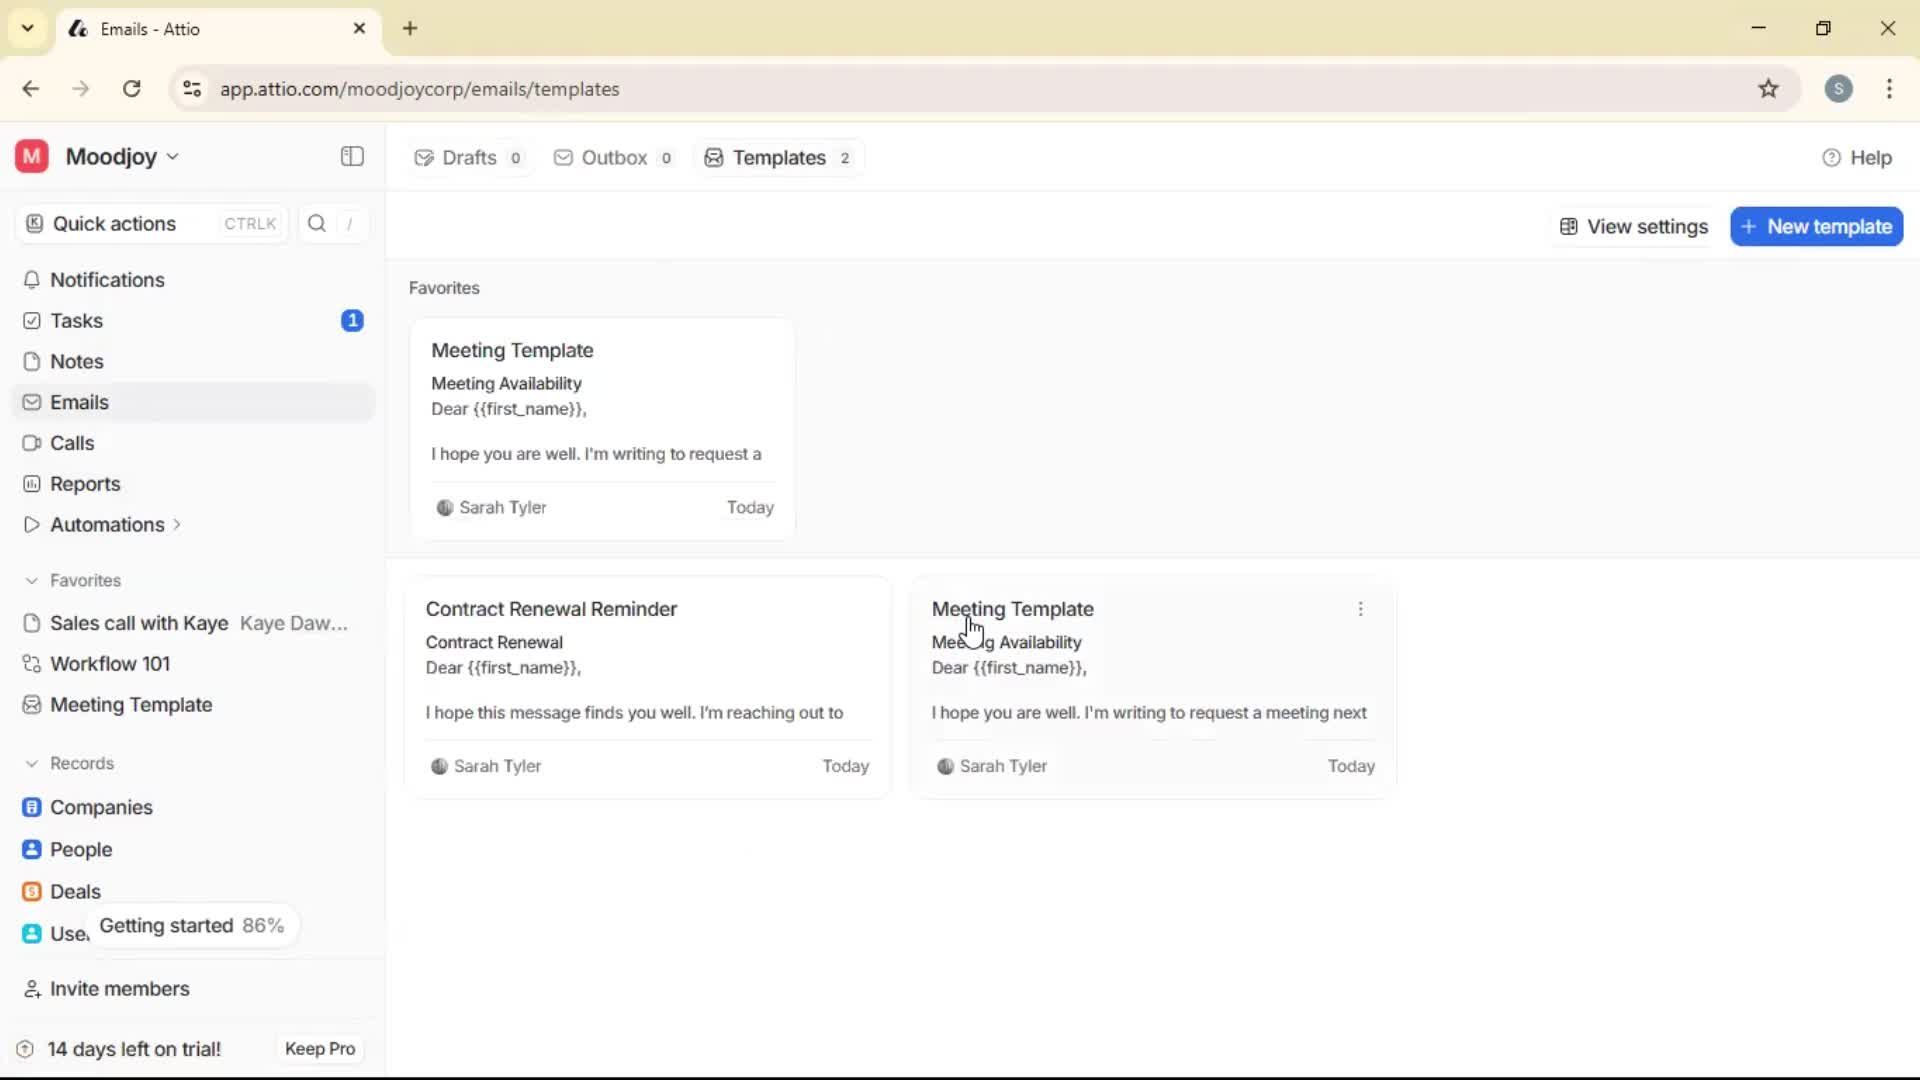Check the Getting started 86% progress
The image size is (1920, 1080).
pos(192,925)
